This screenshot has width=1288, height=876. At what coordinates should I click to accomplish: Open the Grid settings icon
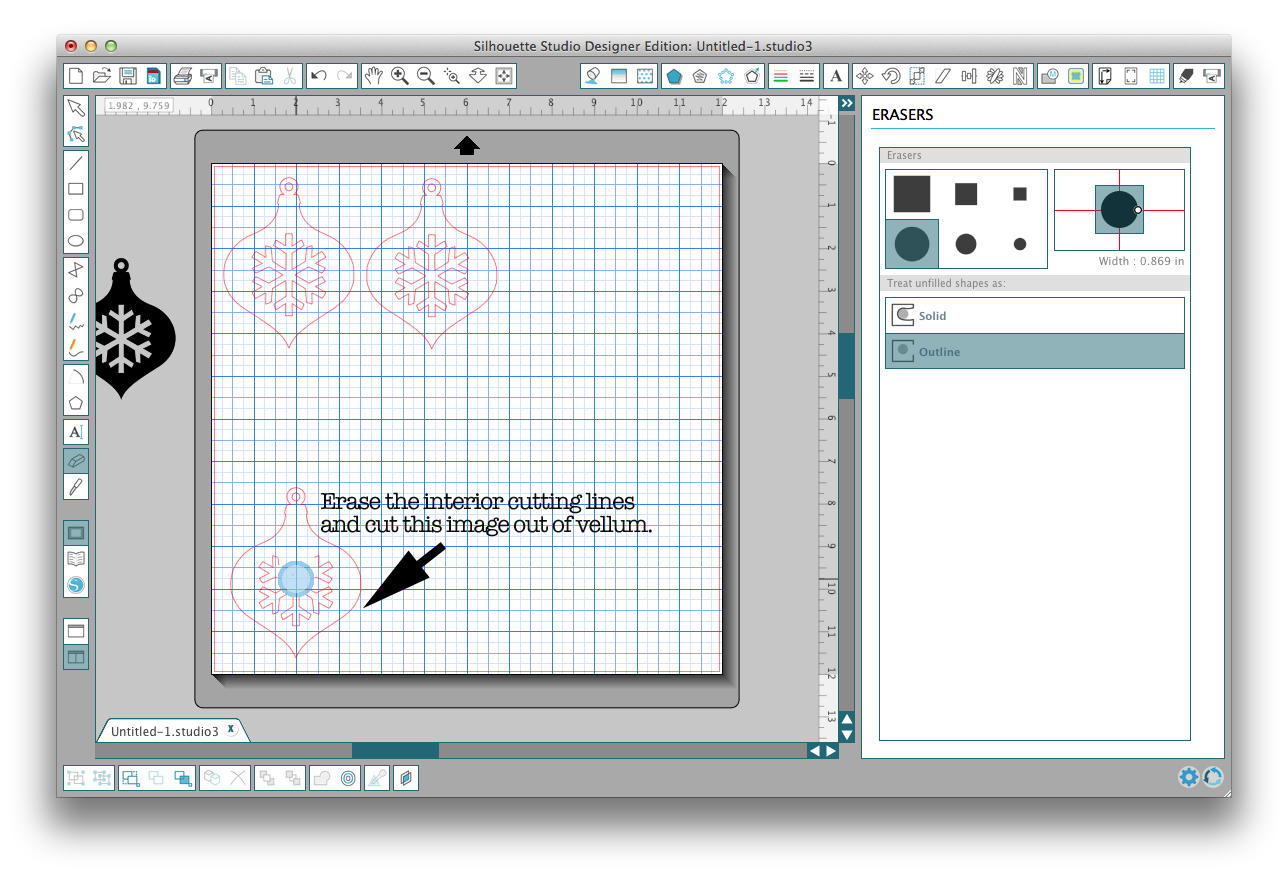(1157, 76)
